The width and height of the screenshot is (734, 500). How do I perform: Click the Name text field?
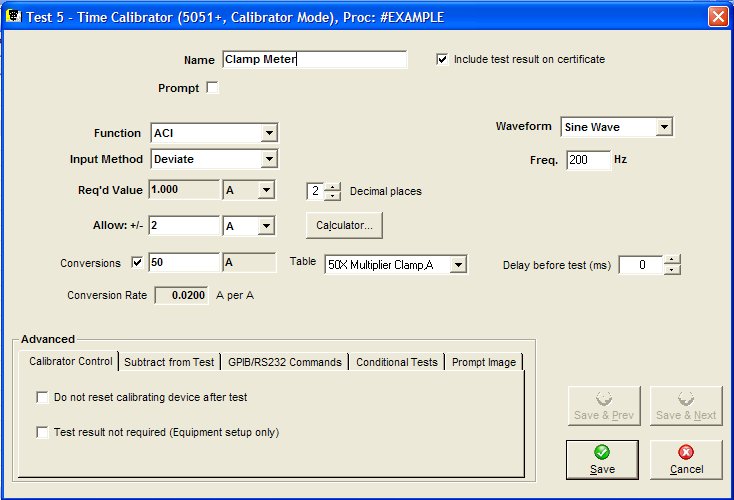(x=314, y=60)
